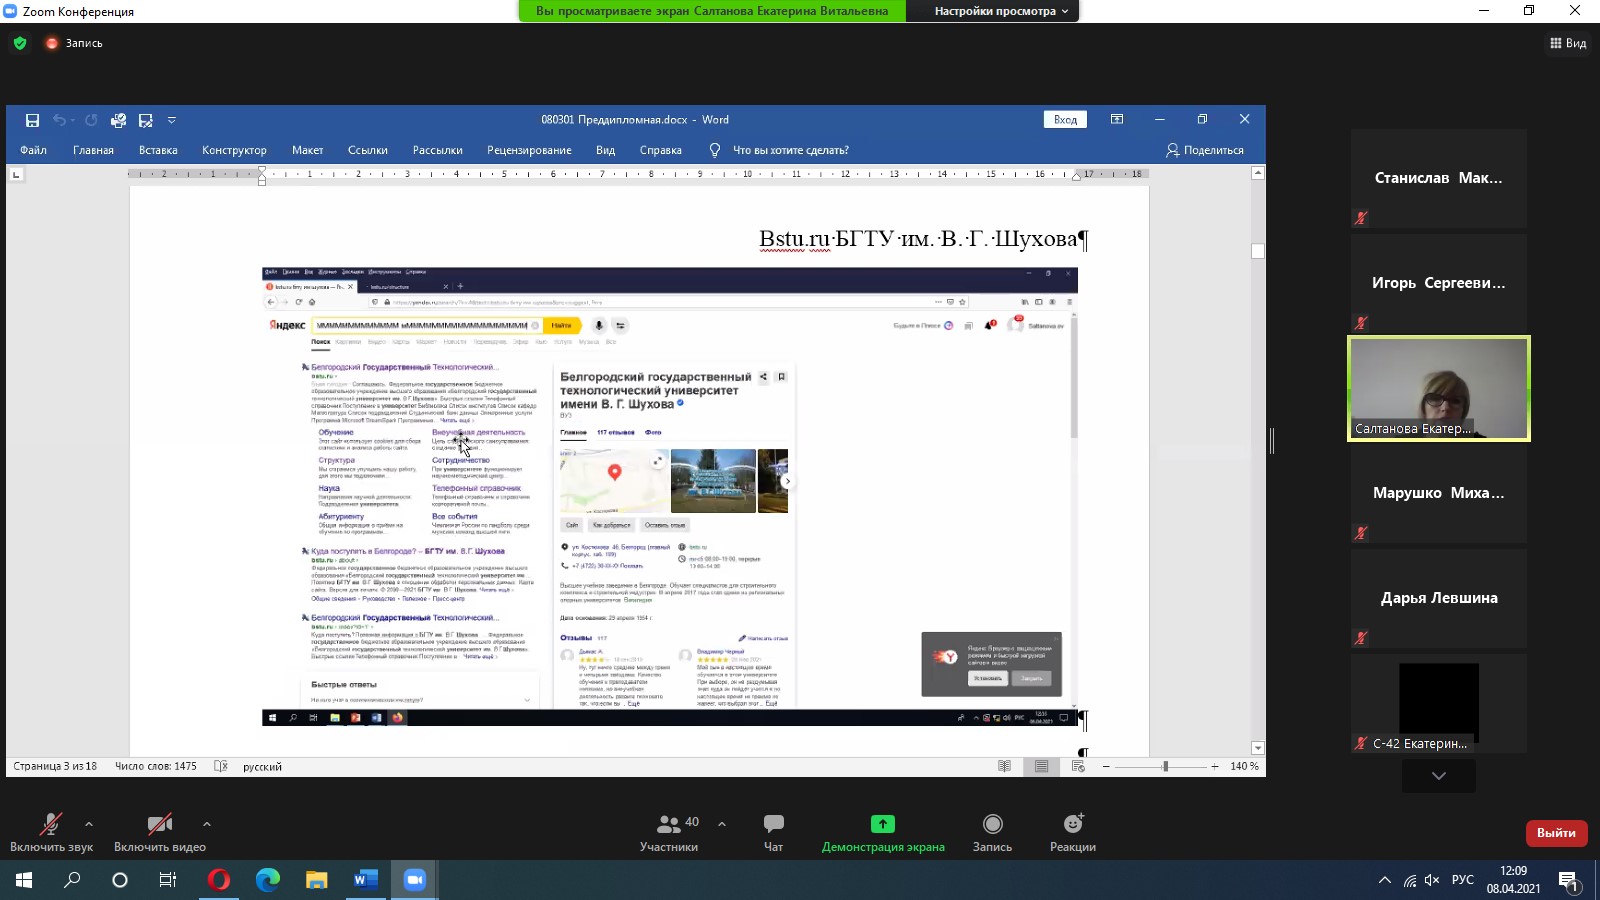Click the Windows Start button

point(24,880)
